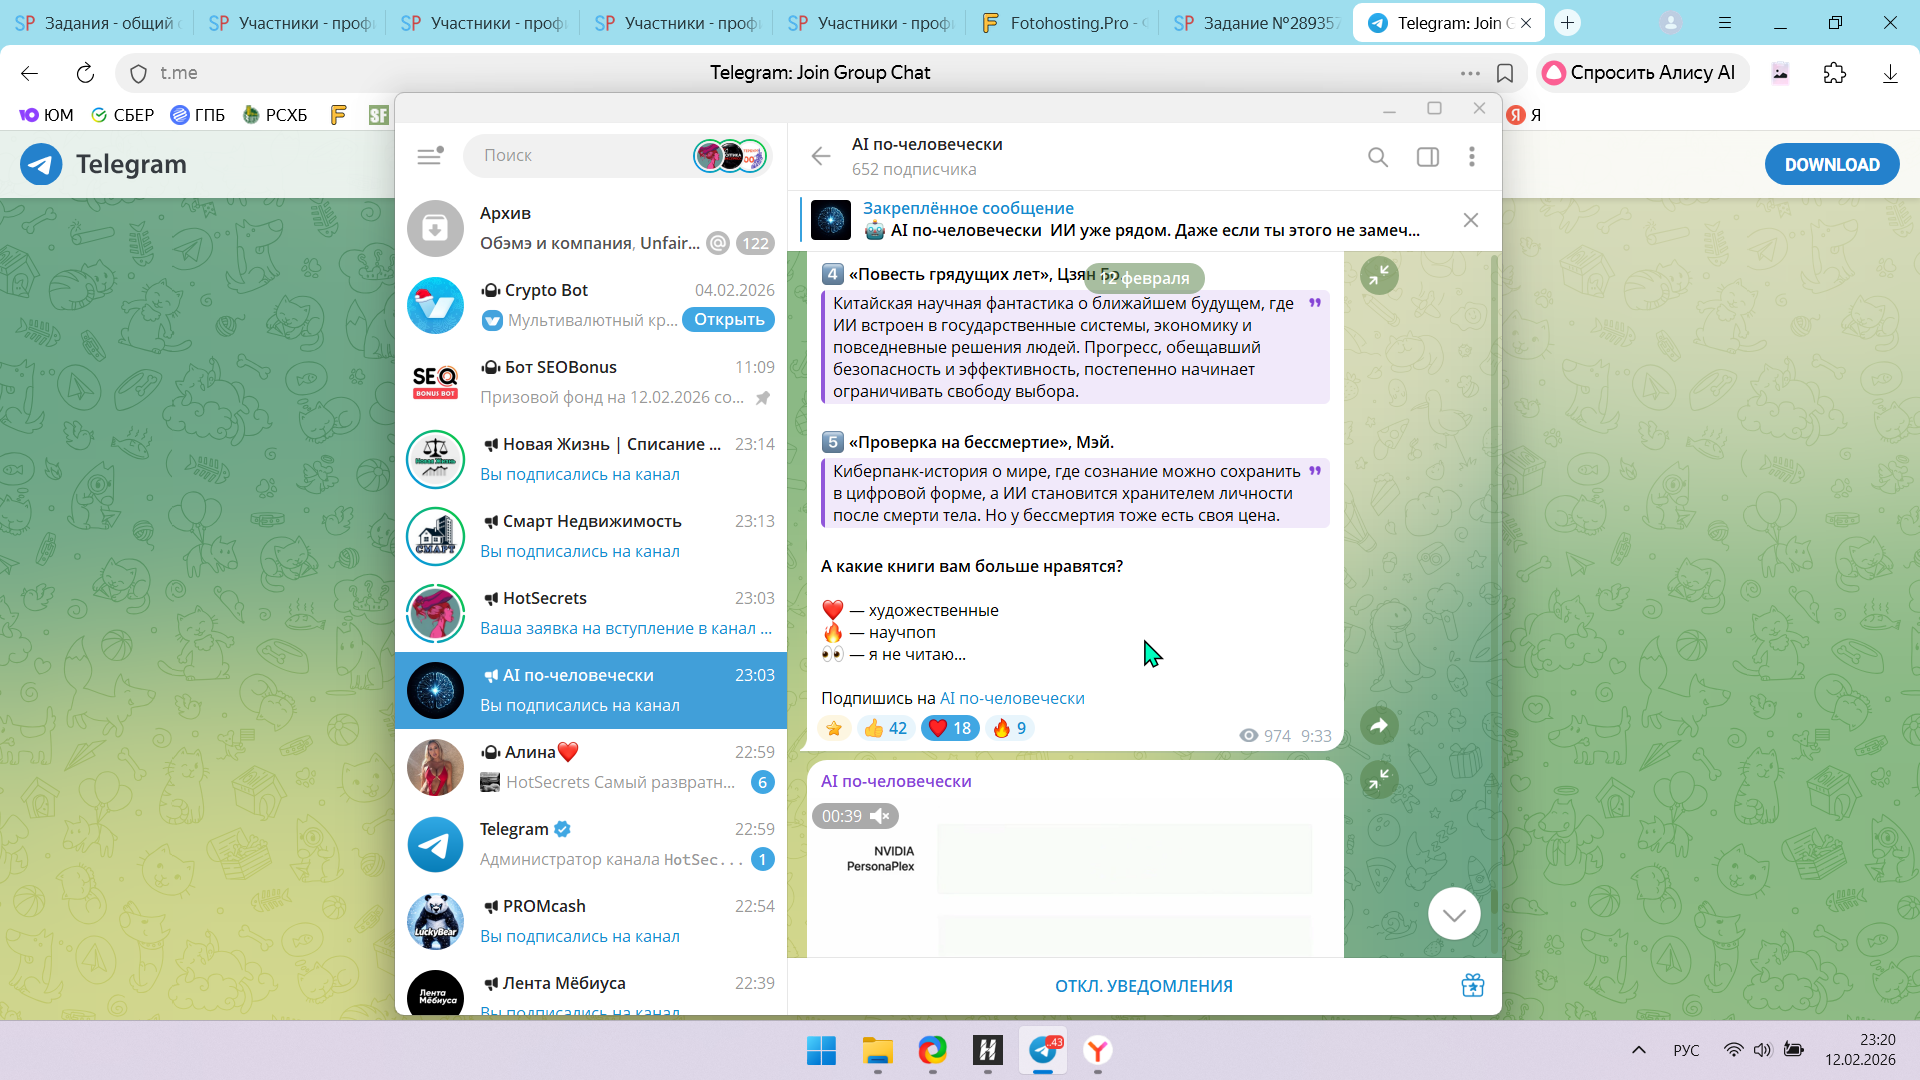Go back with chat header arrow
1920x1080 pixels.
click(x=821, y=156)
